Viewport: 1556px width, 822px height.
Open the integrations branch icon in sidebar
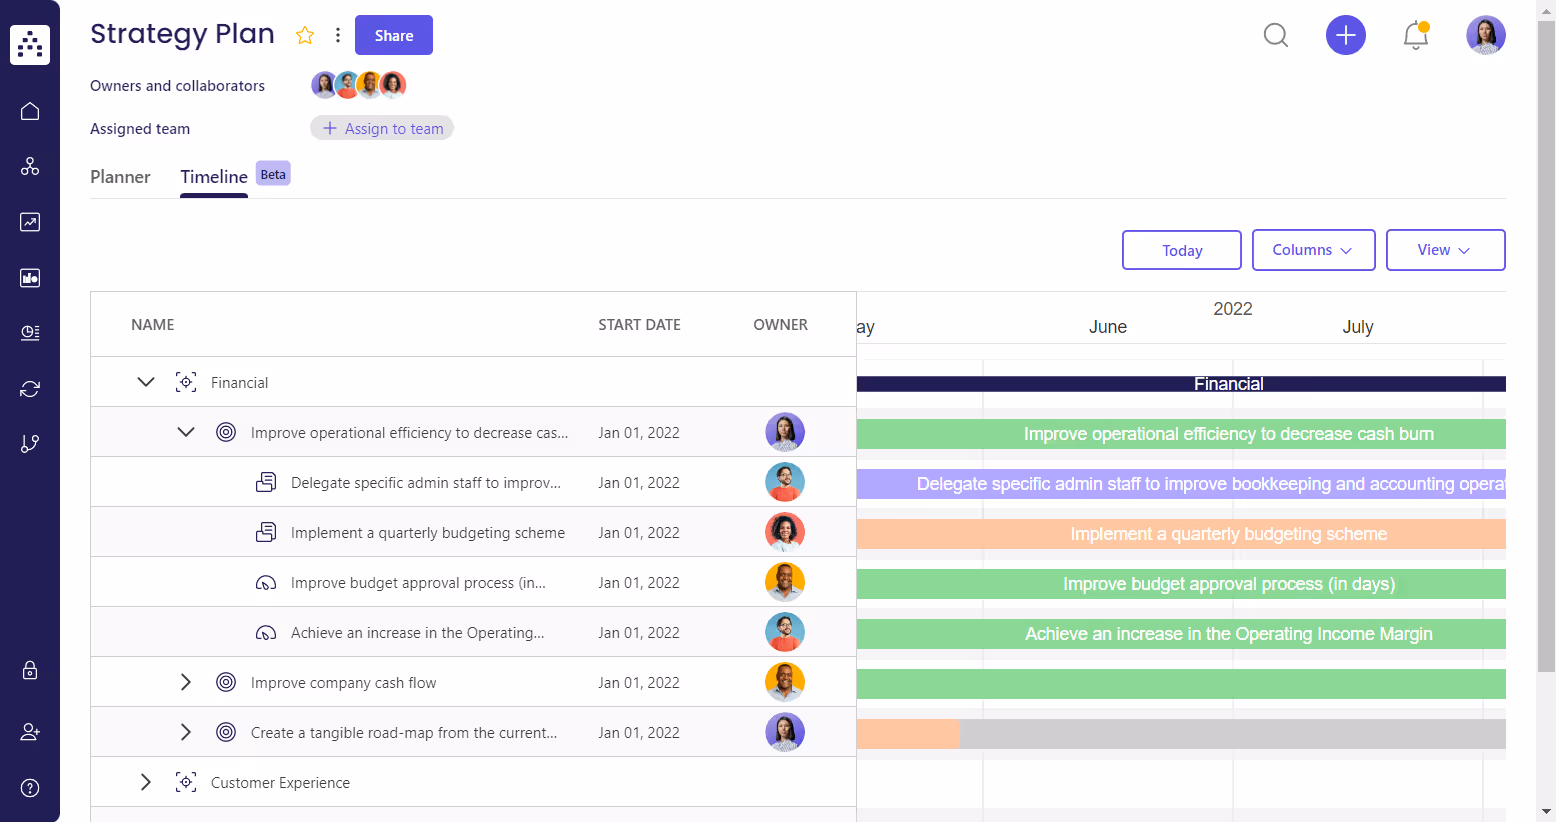29,443
